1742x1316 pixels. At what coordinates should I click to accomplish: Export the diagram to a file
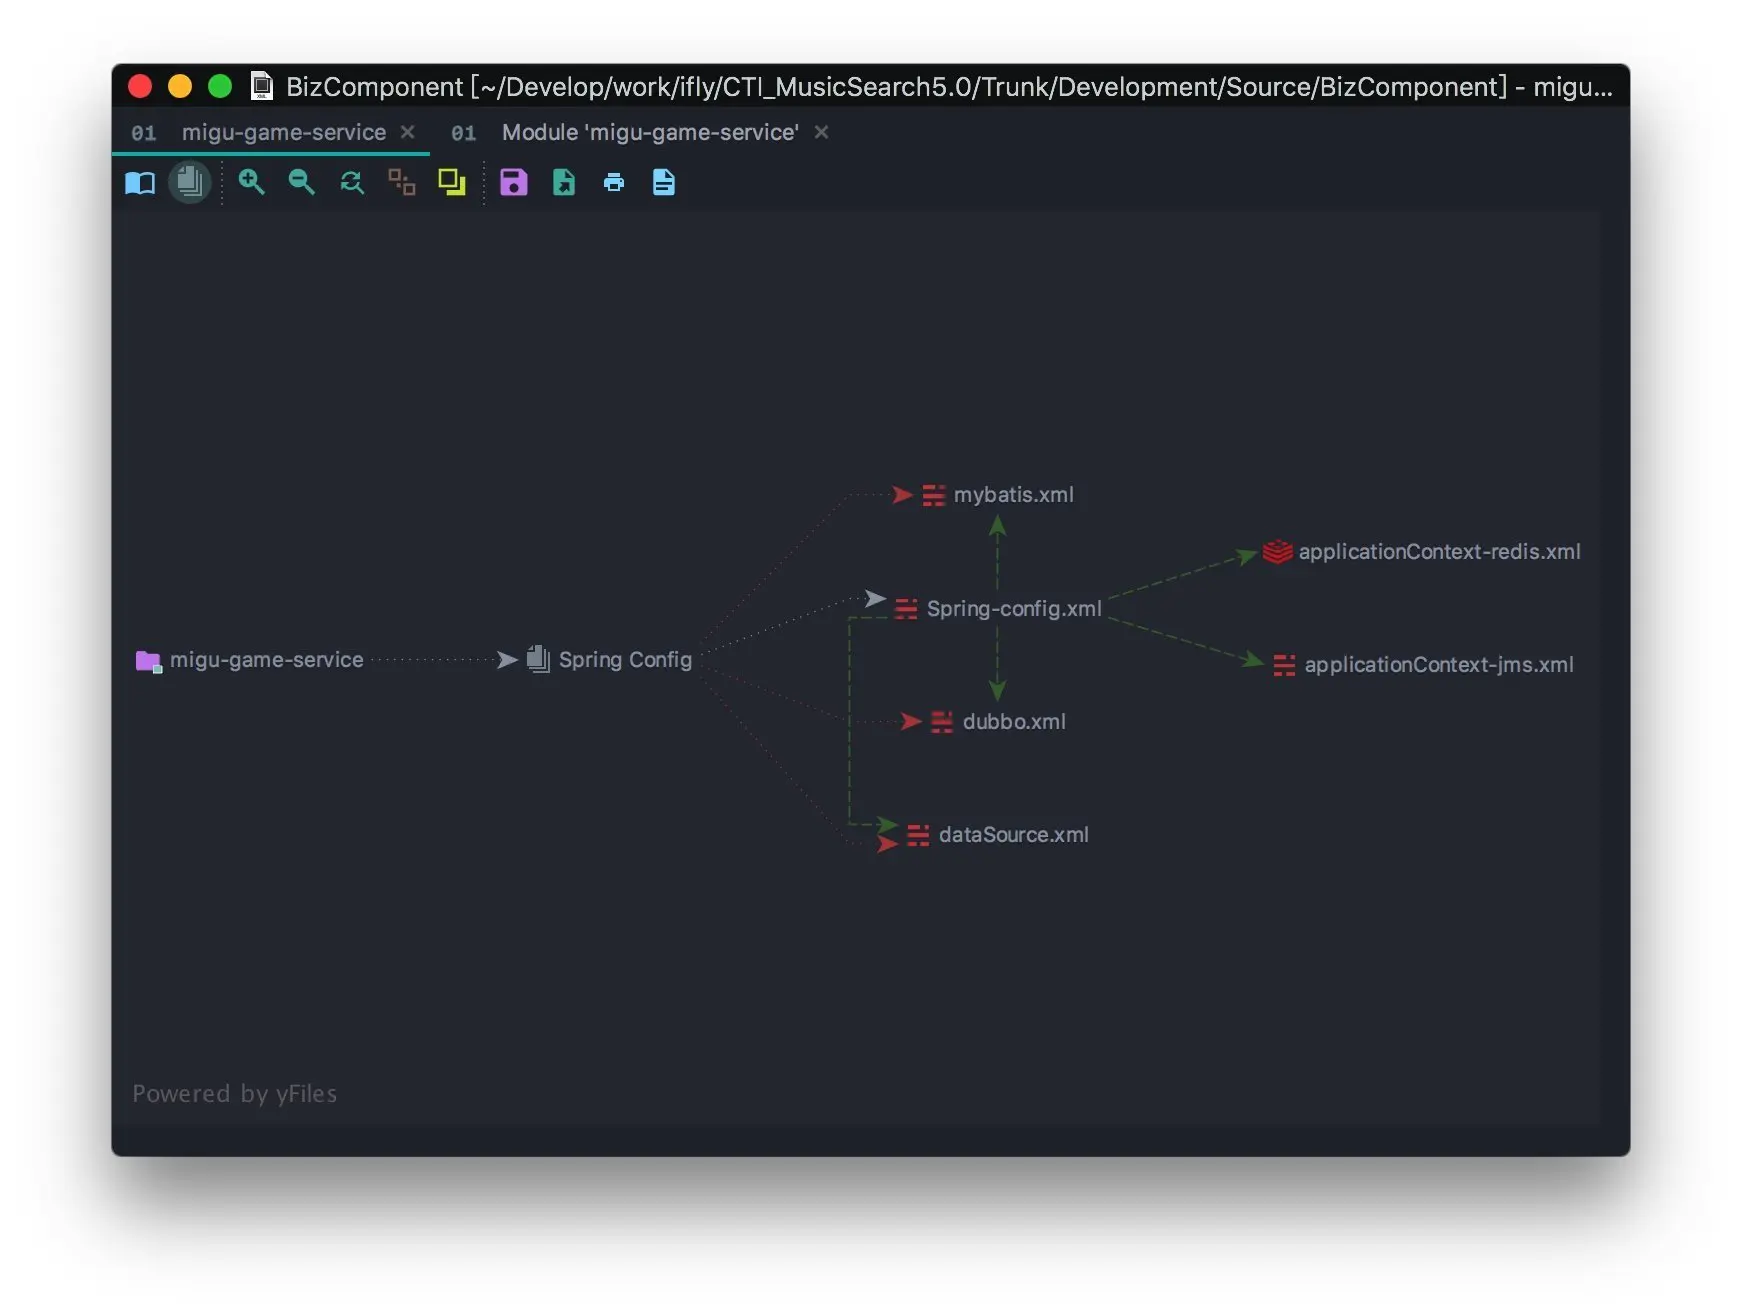coord(564,183)
